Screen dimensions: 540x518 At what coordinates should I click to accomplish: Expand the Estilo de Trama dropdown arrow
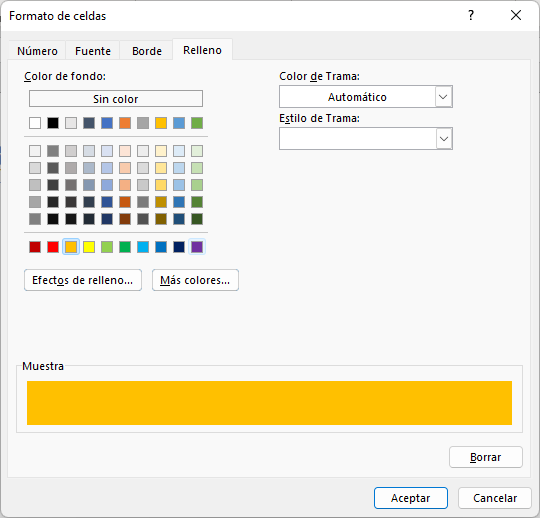pos(444,139)
